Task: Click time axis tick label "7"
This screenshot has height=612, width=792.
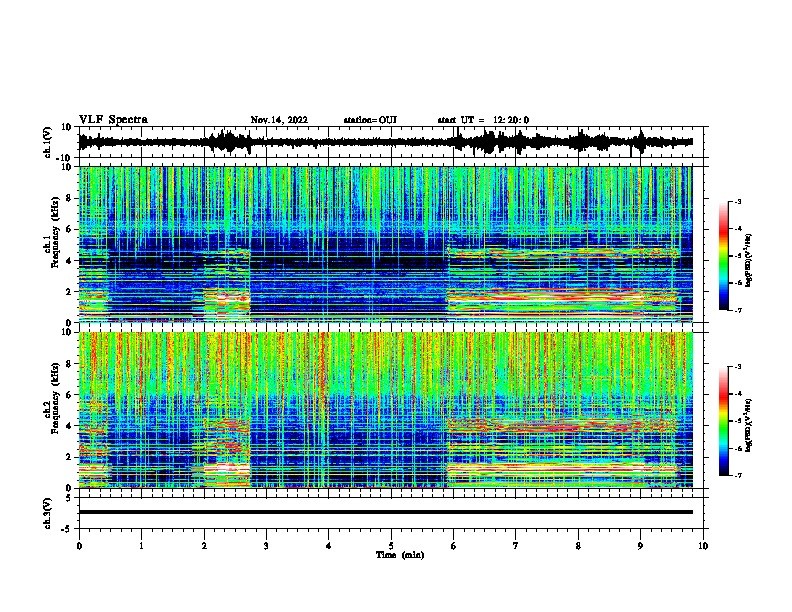Action: click(x=516, y=546)
